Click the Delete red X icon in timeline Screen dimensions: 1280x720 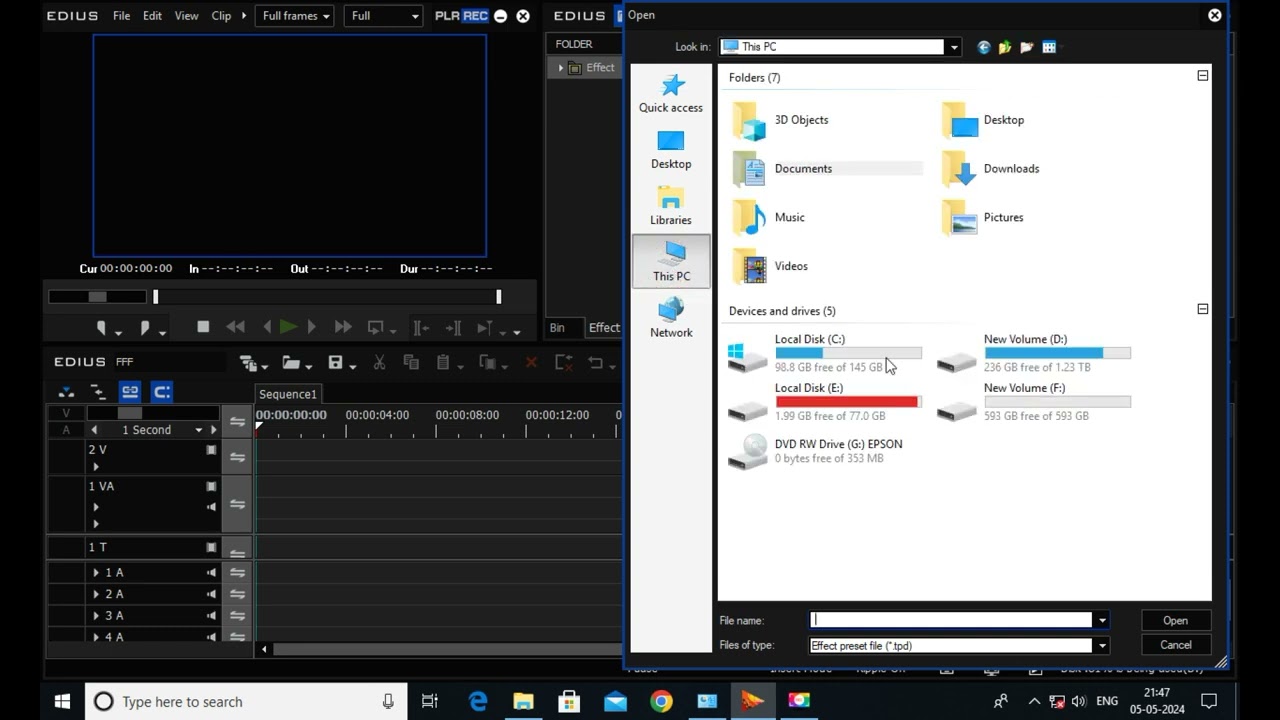tap(531, 363)
